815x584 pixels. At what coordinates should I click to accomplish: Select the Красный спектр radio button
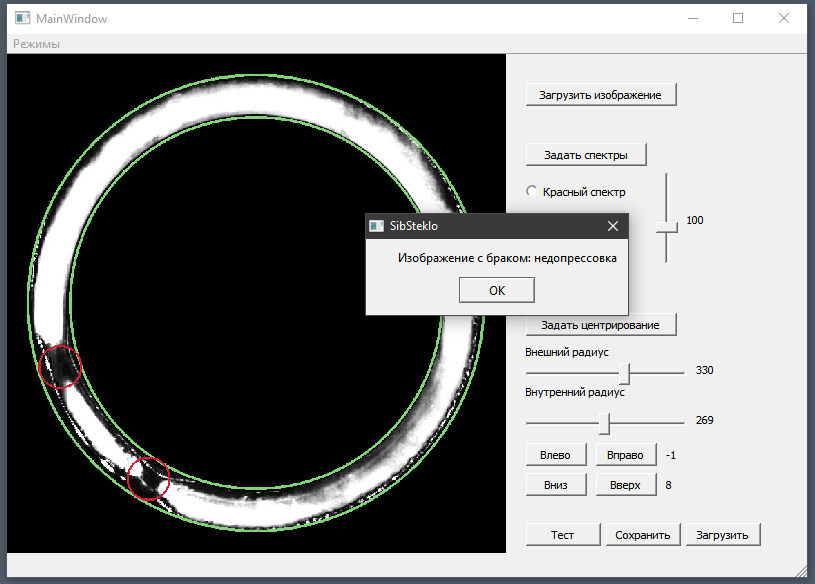[531, 191]
